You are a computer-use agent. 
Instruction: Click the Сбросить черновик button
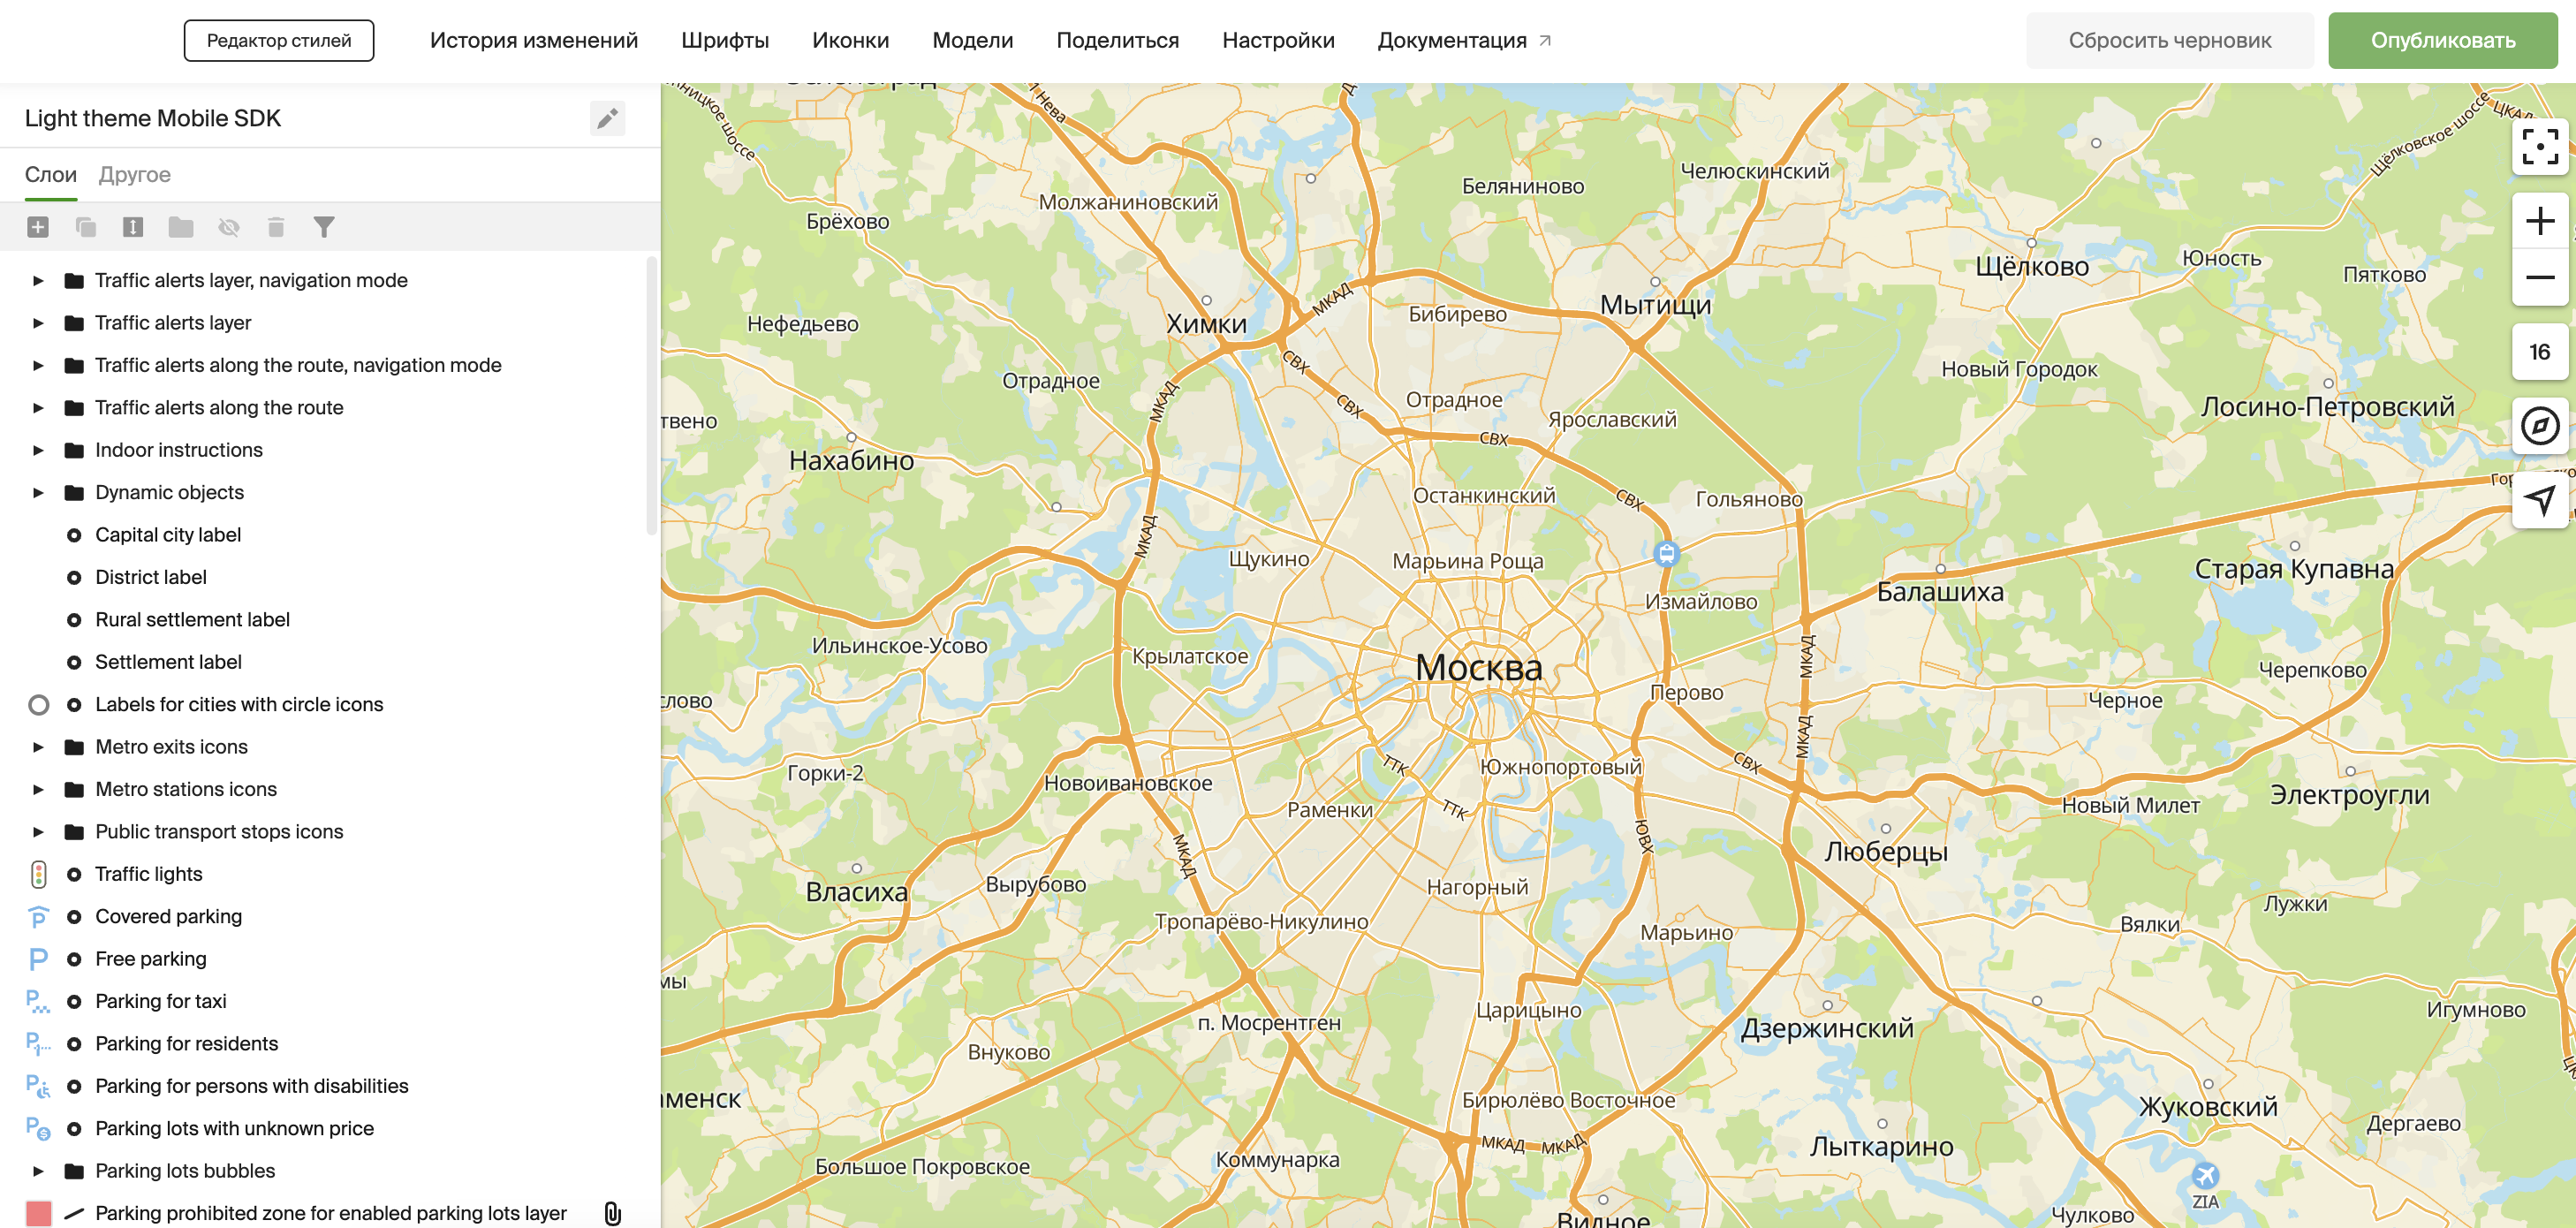tap(2169, 41)
